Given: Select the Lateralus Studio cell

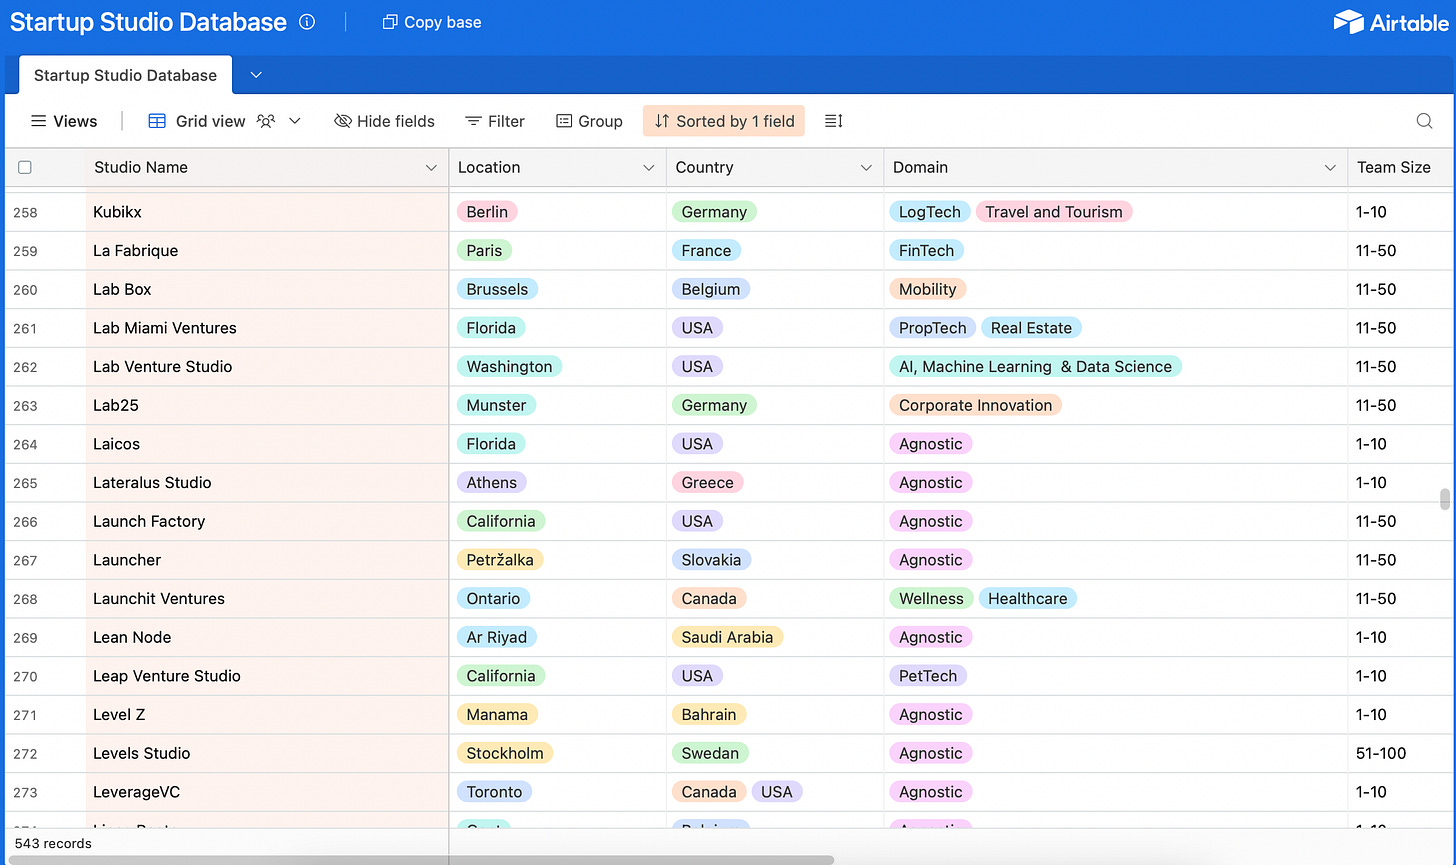Looking at the screenshot, I should click(267, 483).
